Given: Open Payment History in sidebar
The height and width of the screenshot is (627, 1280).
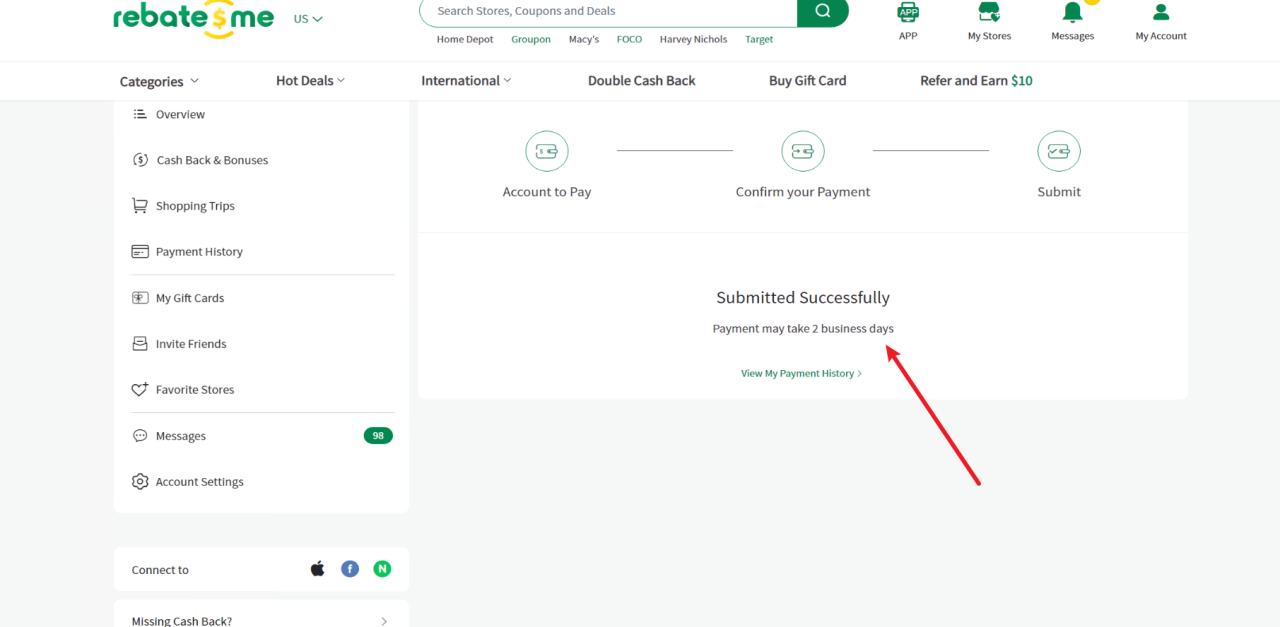Looking at the screenshot, I should (x=199, y=252).
